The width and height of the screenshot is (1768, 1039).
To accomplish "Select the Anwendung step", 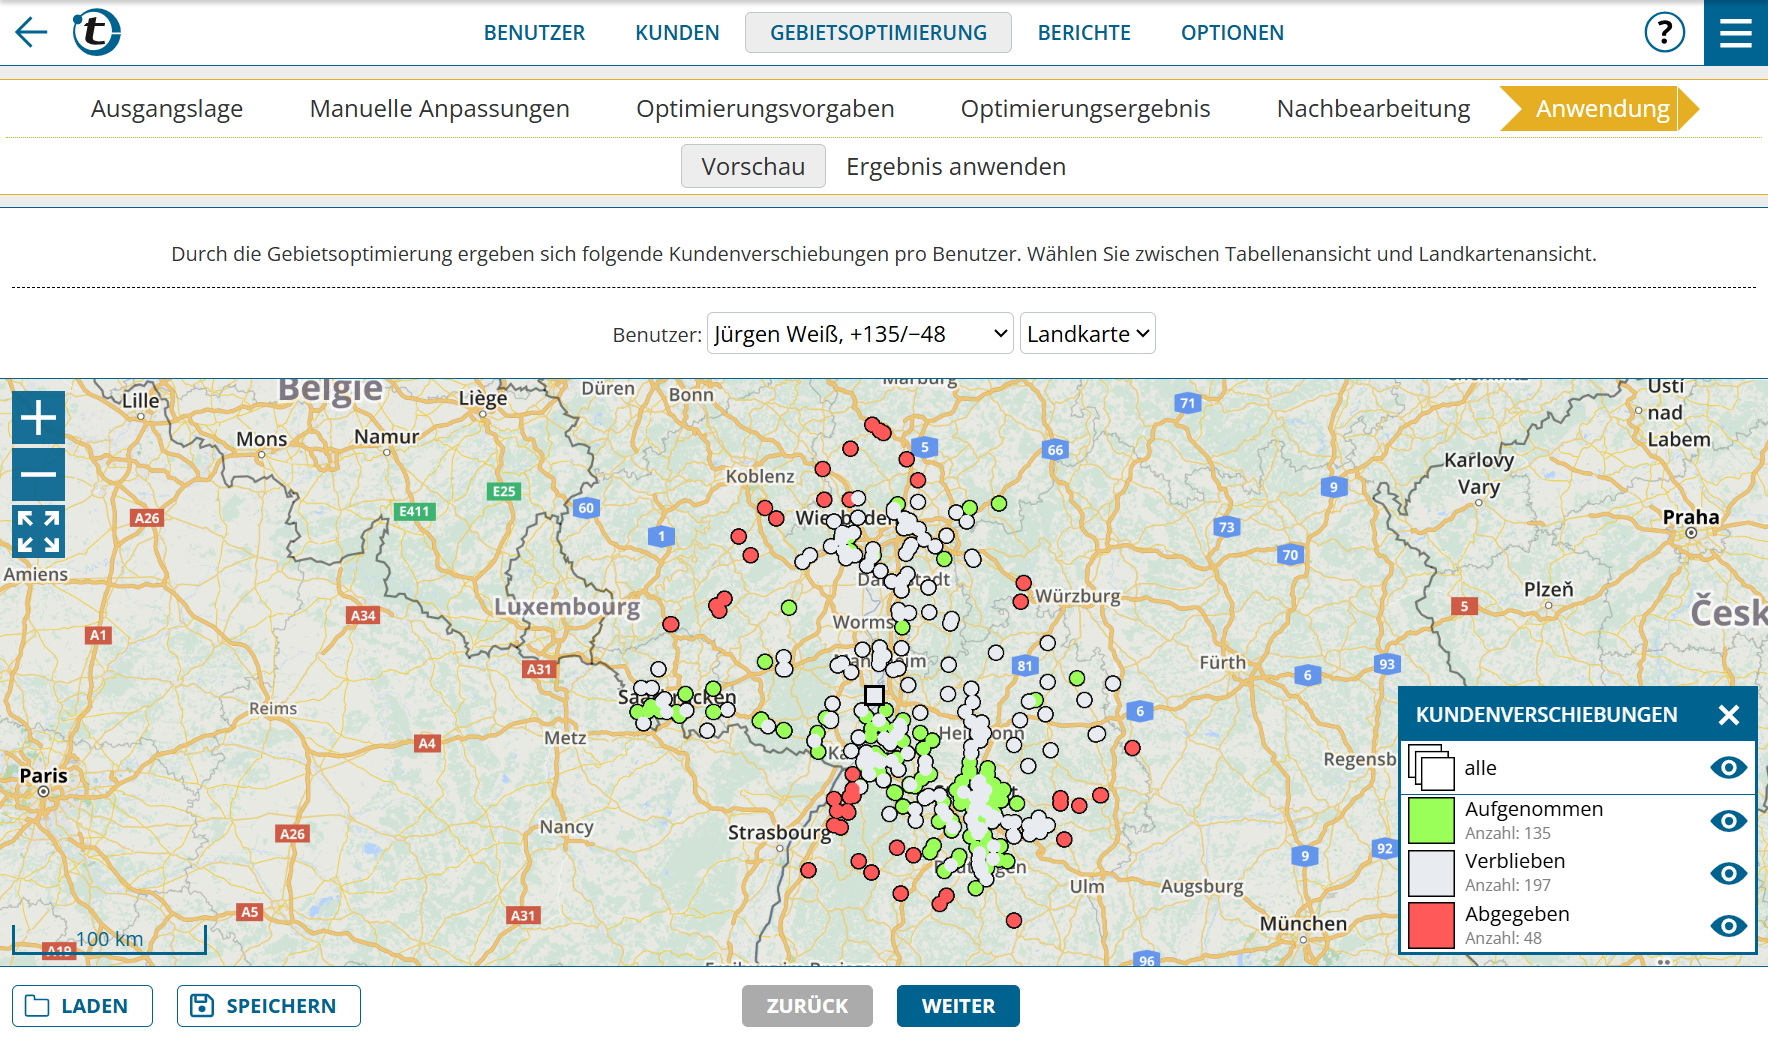I will 1602,109.
